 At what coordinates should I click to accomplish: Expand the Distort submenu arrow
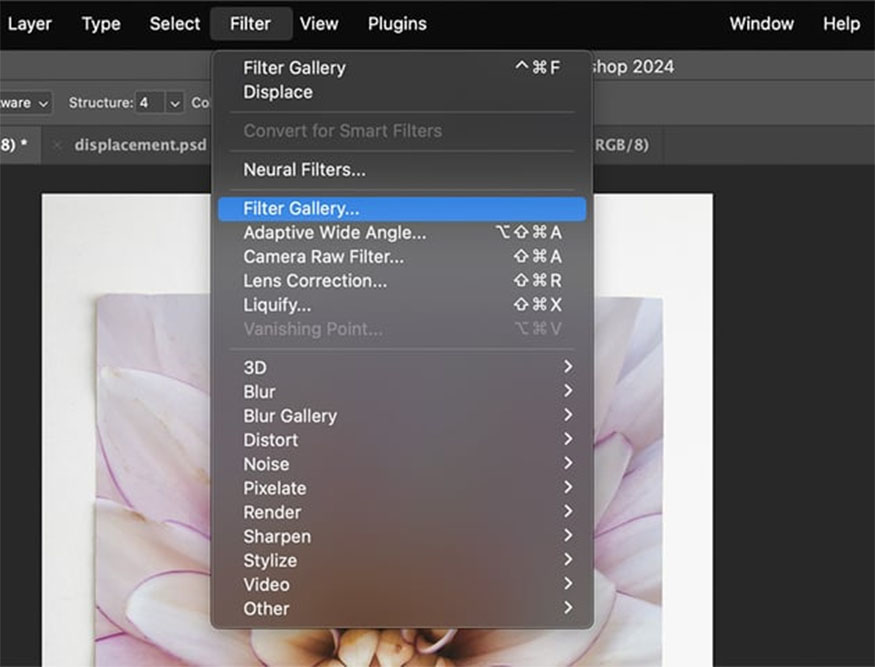568,439
